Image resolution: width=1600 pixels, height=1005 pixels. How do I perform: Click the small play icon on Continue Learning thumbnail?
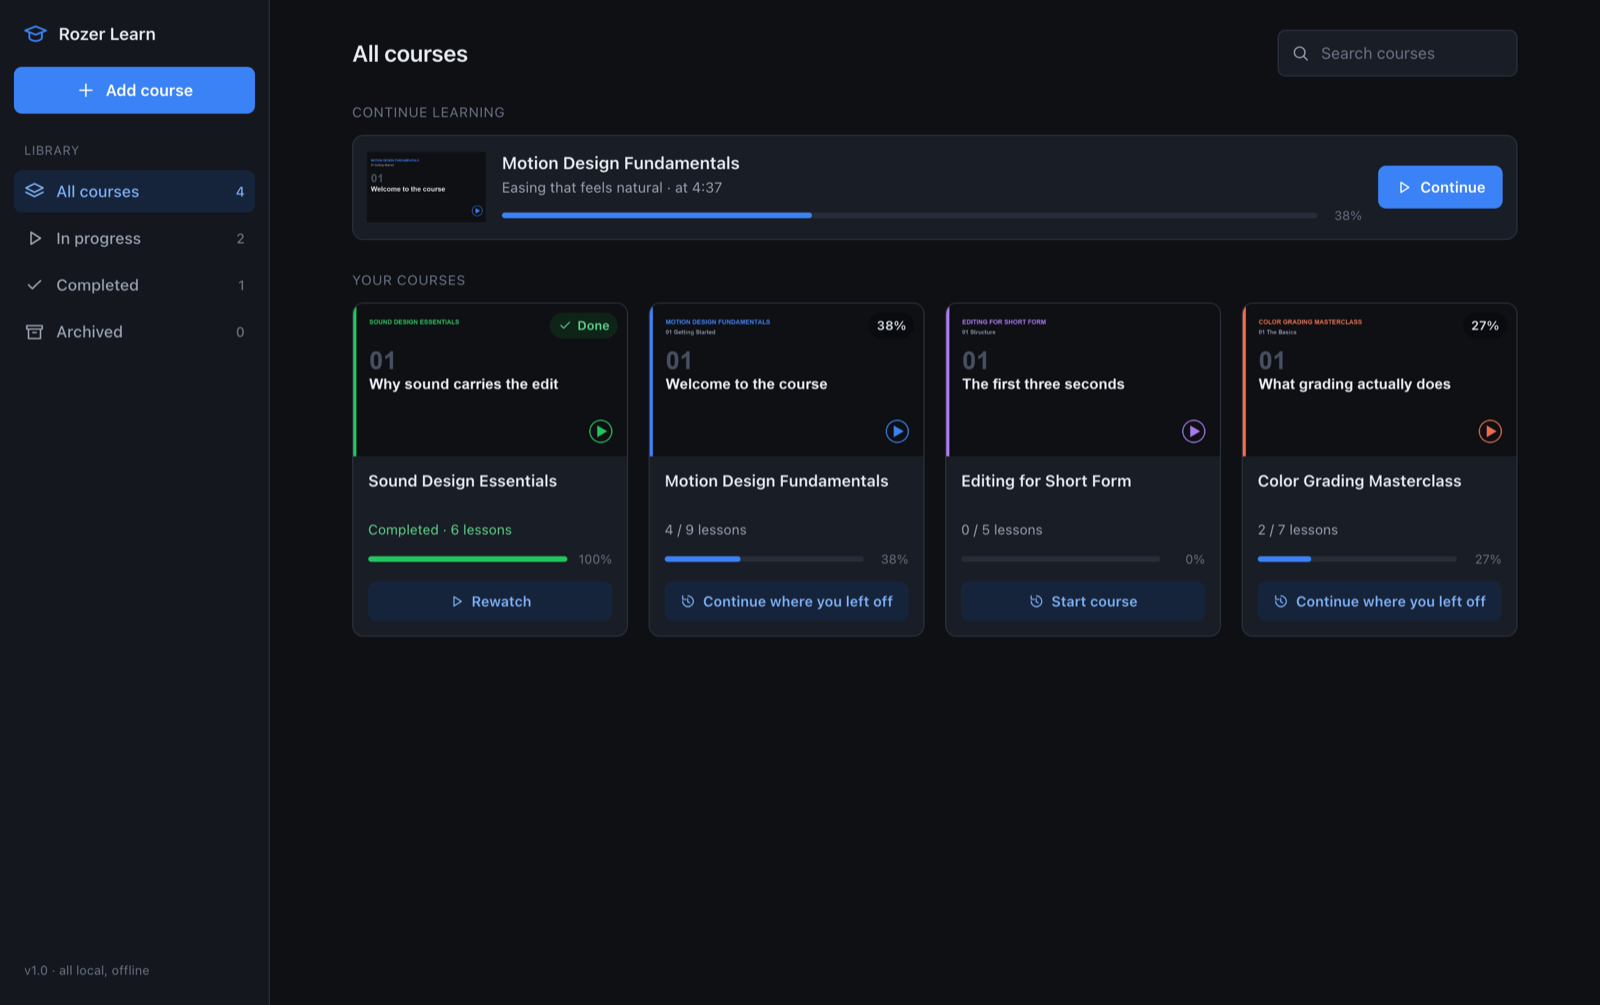click(477, 211)
